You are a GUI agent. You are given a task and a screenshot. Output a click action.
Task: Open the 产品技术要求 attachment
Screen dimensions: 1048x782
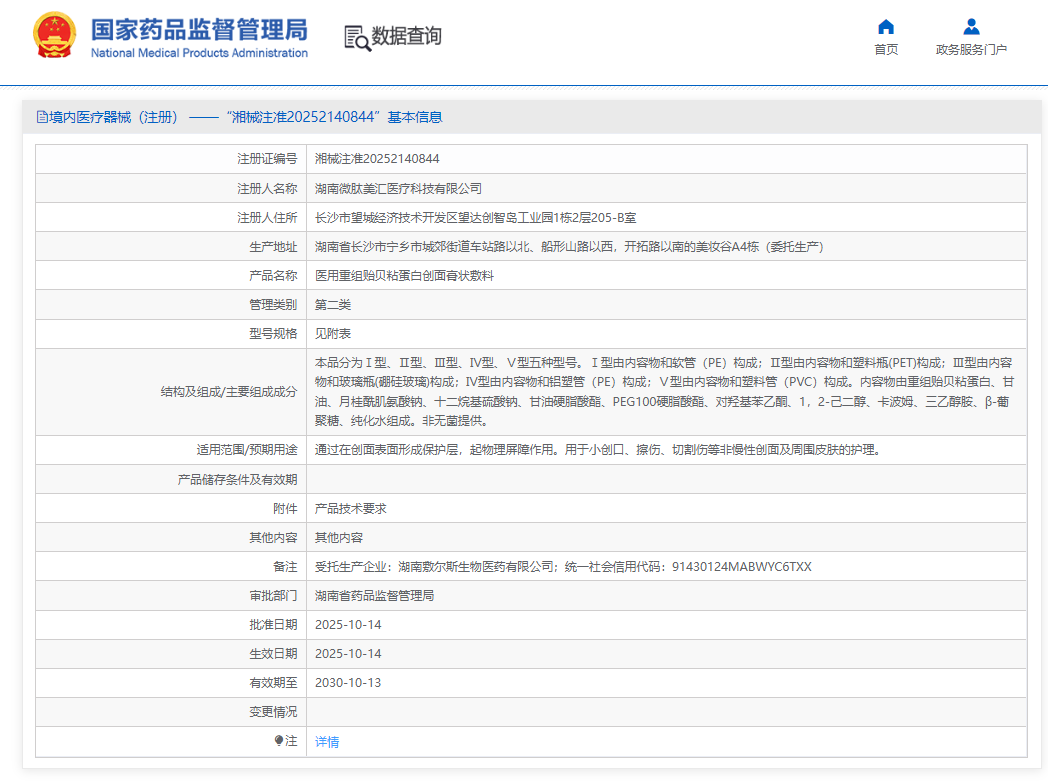pyautogui.click(x=348, y=508)
